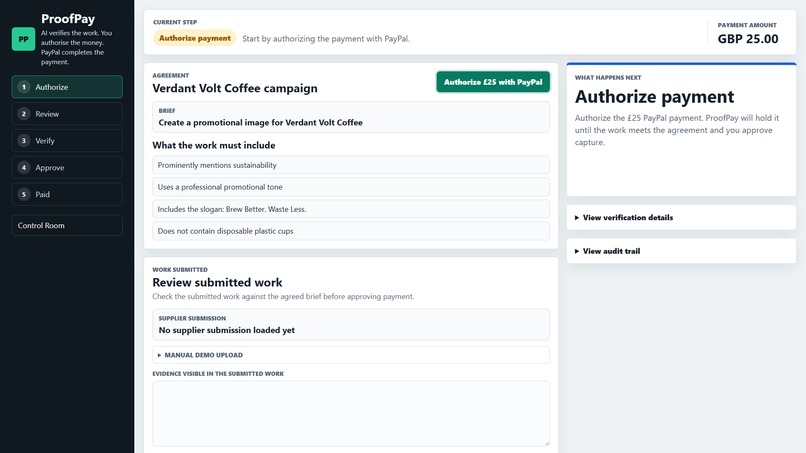Click the step number 5 circle icon
The image size is (806, 453).
[24, 194]
